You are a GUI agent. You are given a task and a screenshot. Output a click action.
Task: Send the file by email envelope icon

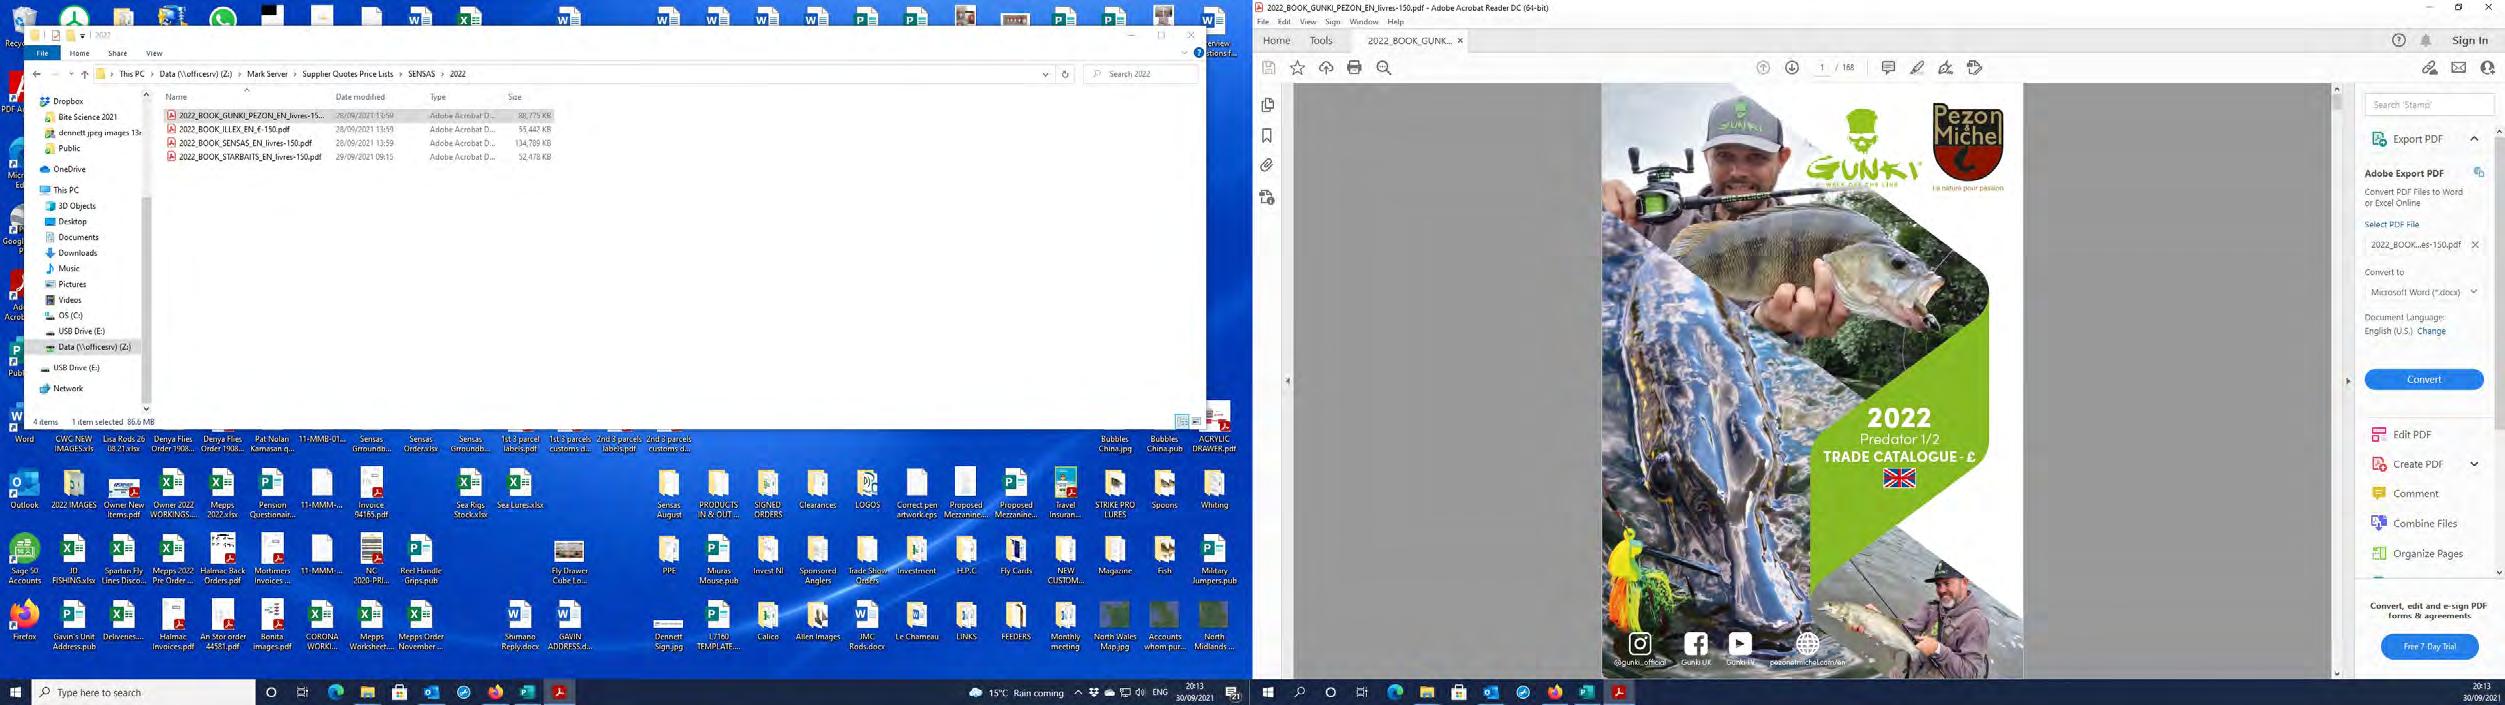(2459, 68)
